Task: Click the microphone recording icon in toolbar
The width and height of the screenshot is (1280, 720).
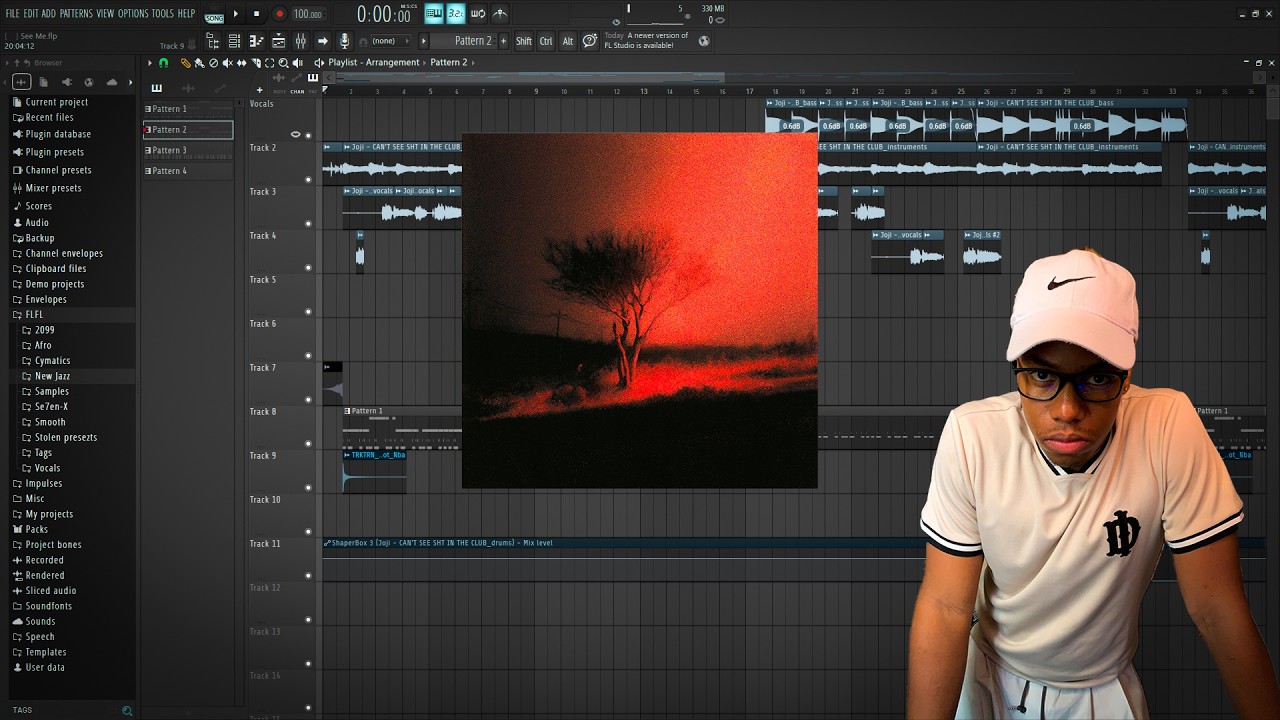Action: point(344,41)
